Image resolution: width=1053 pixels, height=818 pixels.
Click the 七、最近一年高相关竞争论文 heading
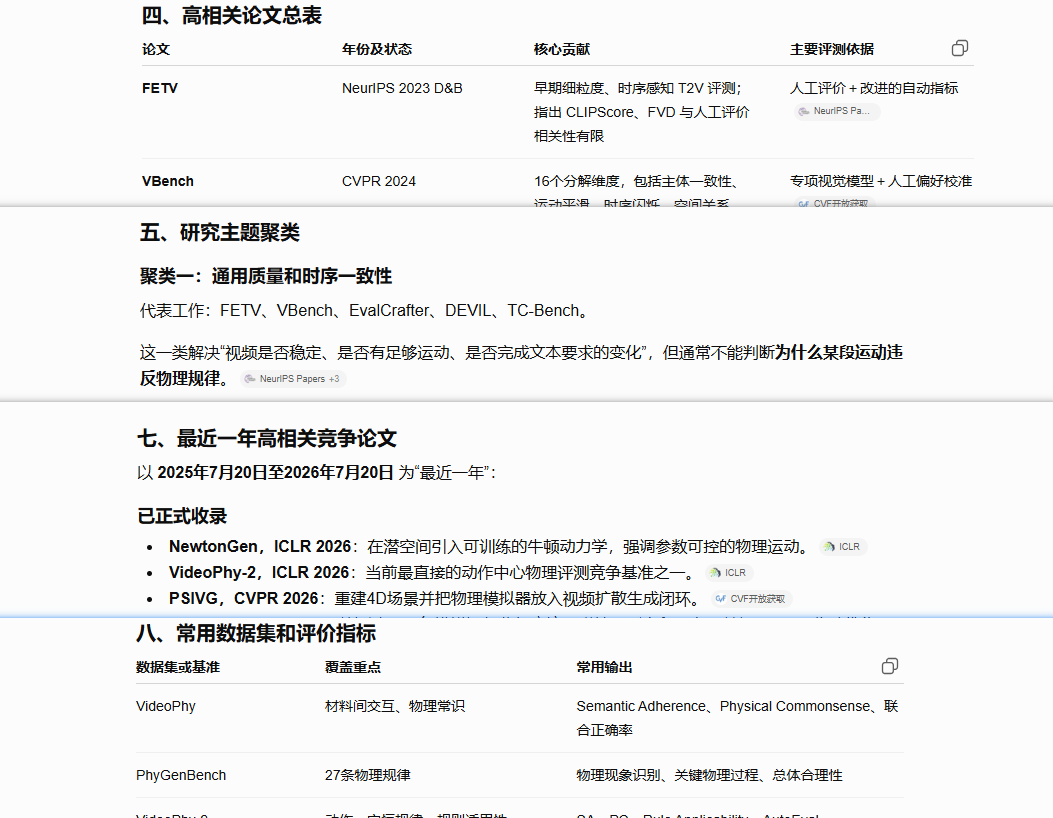click(x=267, y=439)
